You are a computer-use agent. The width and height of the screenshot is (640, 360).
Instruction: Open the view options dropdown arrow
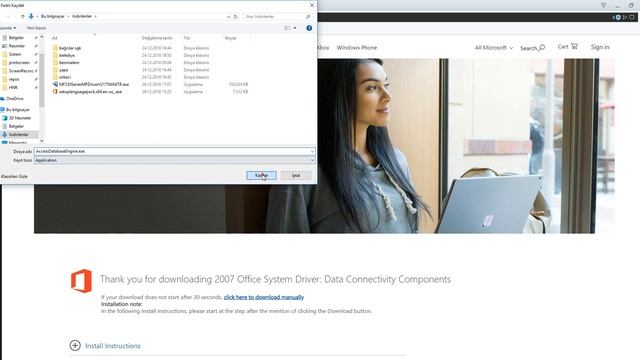tap(295, 28)
